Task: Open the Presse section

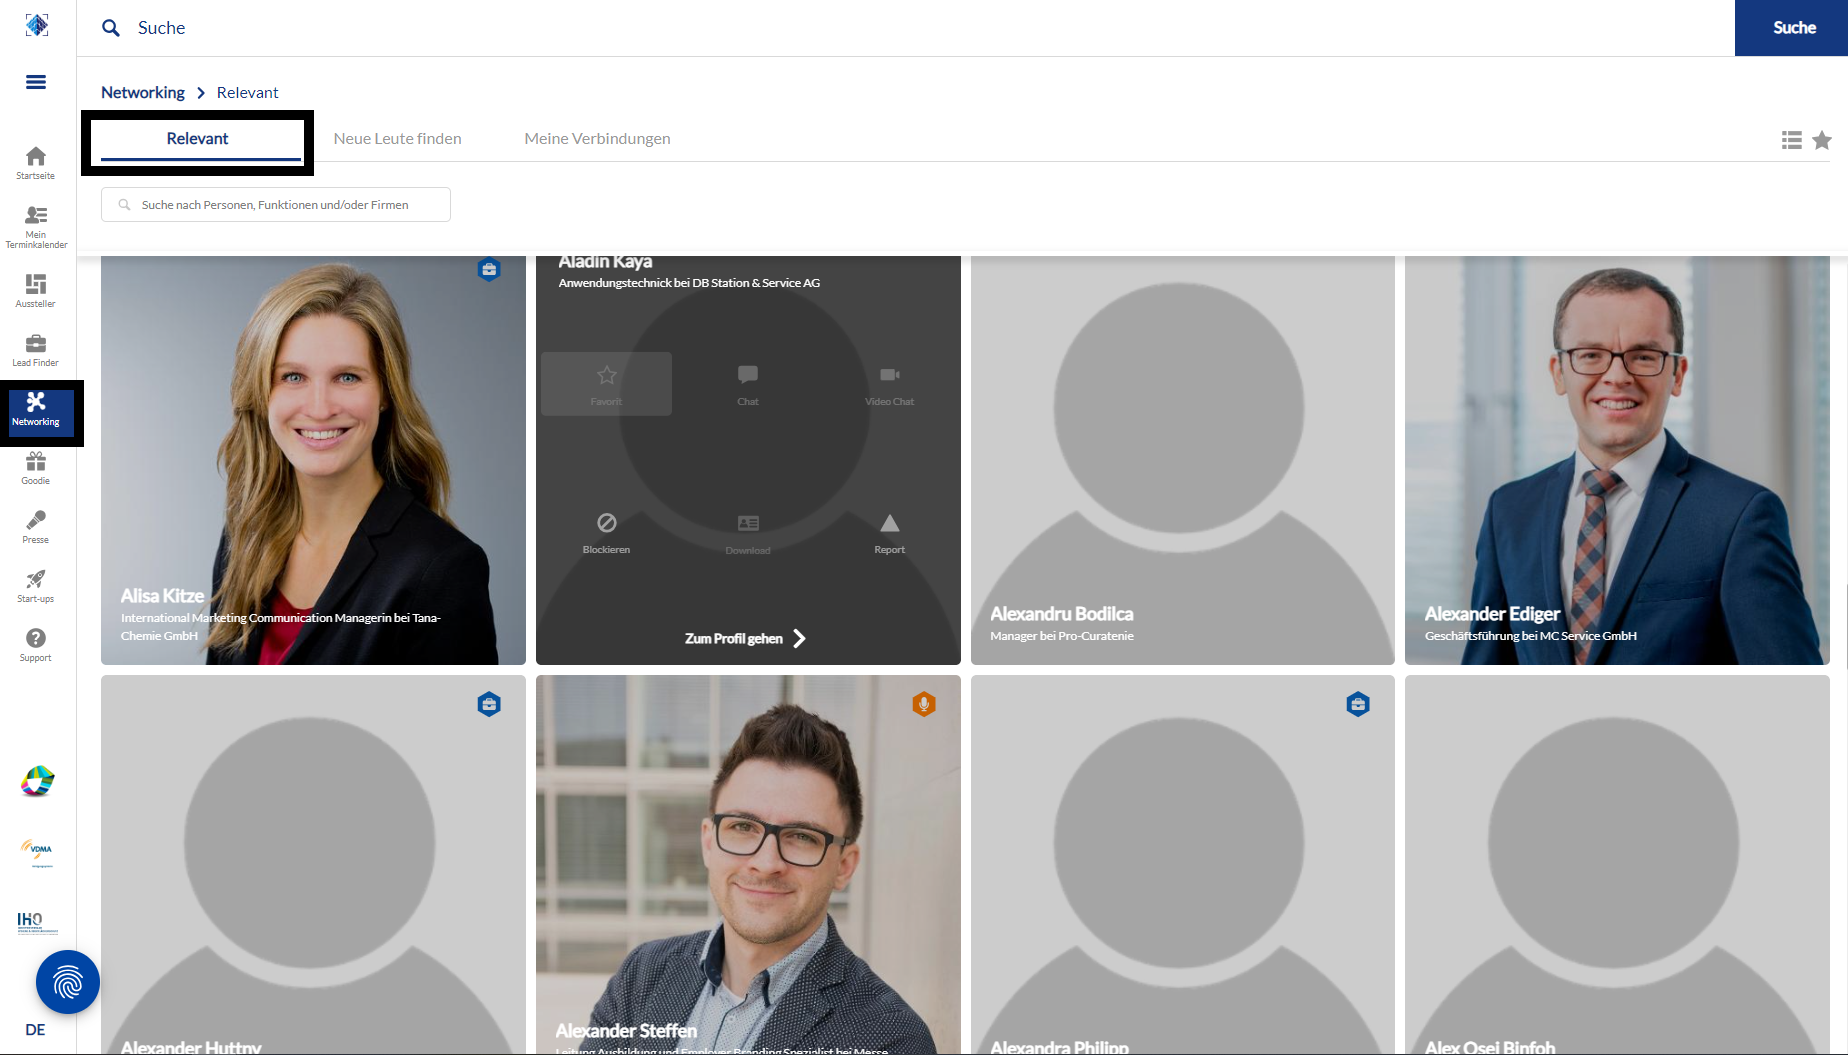Action: point(36,527)
